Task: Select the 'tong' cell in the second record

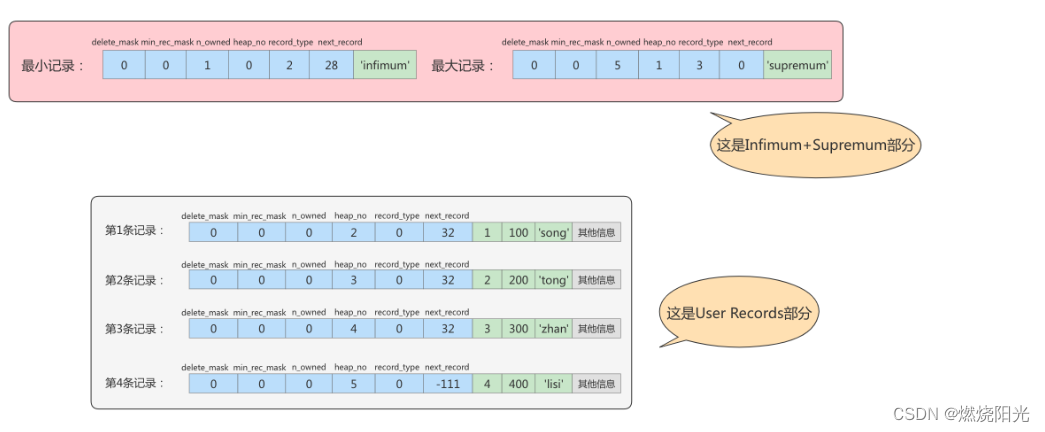Action: pyautogui.click(x=553, y=280)
